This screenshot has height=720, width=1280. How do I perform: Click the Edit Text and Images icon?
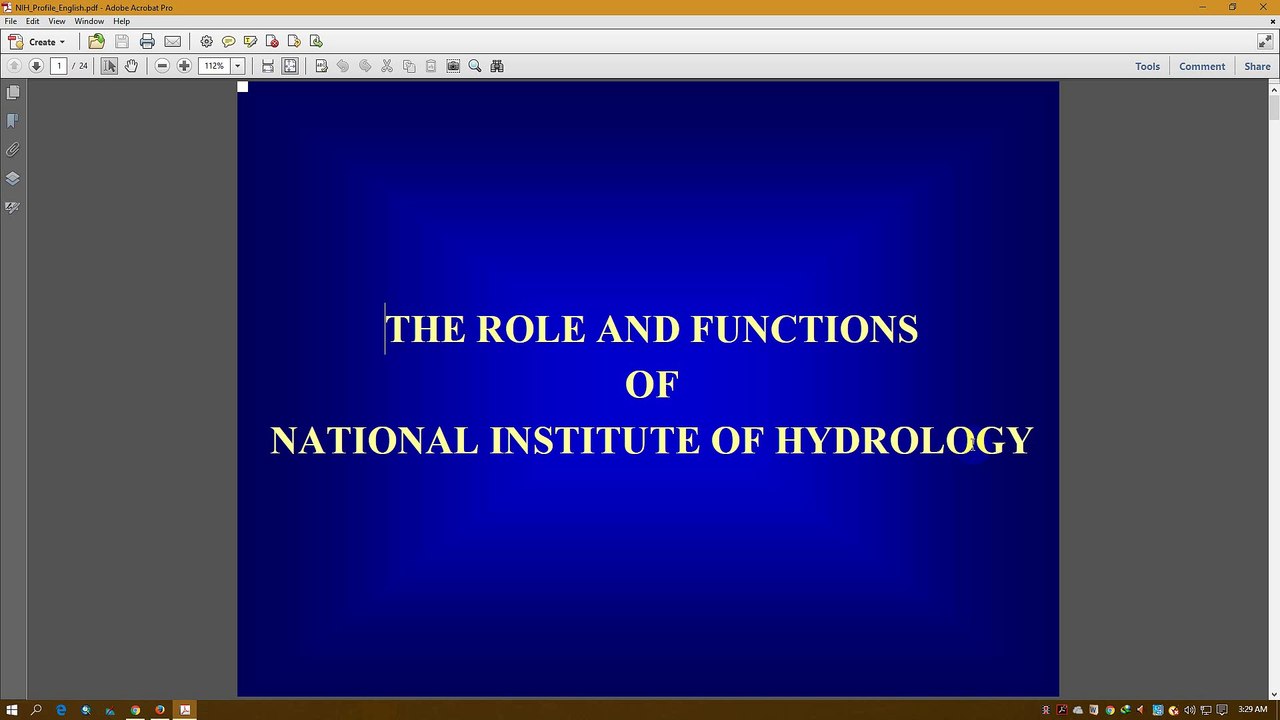(321, 66)
